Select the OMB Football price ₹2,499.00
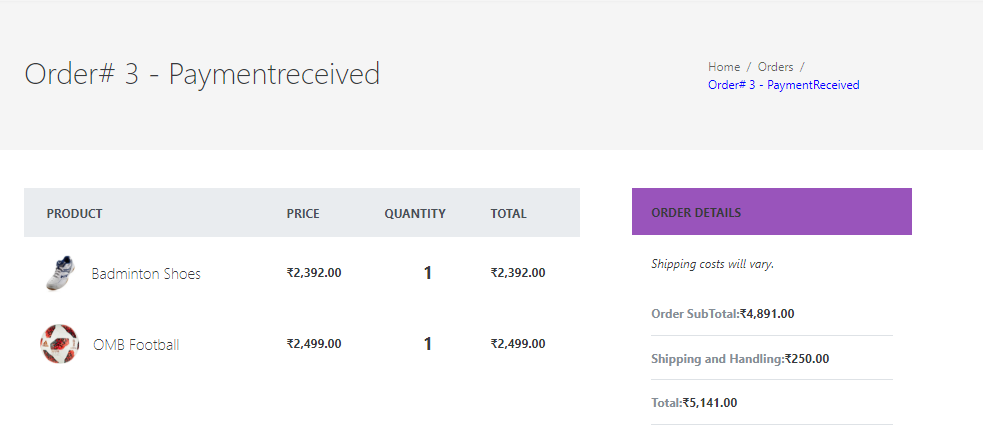The width and height of the screenshot is (983, 447). click(x=314, y=344)
